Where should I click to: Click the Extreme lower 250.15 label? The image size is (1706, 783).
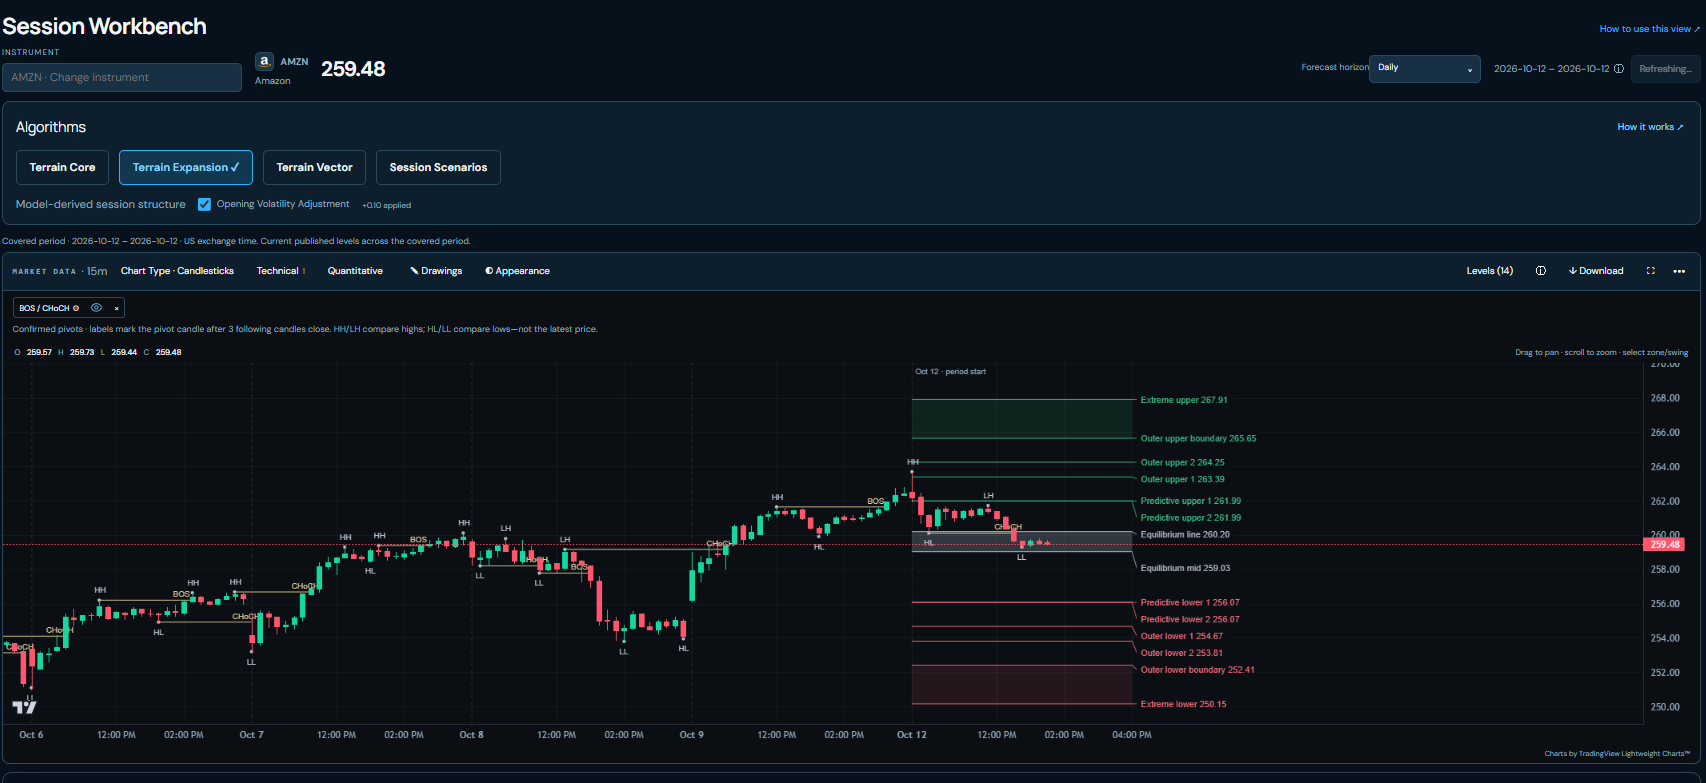coord(1183,704)
